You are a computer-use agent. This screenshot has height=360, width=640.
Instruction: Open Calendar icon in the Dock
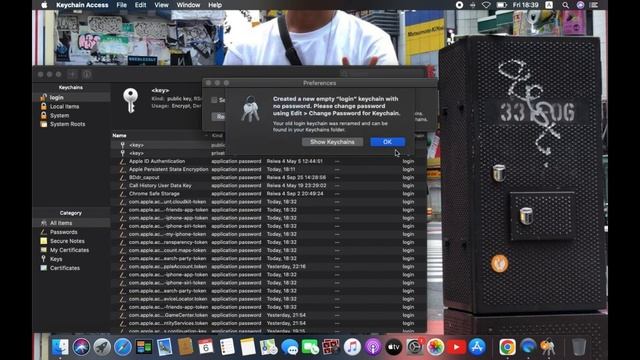pos(206,347)
